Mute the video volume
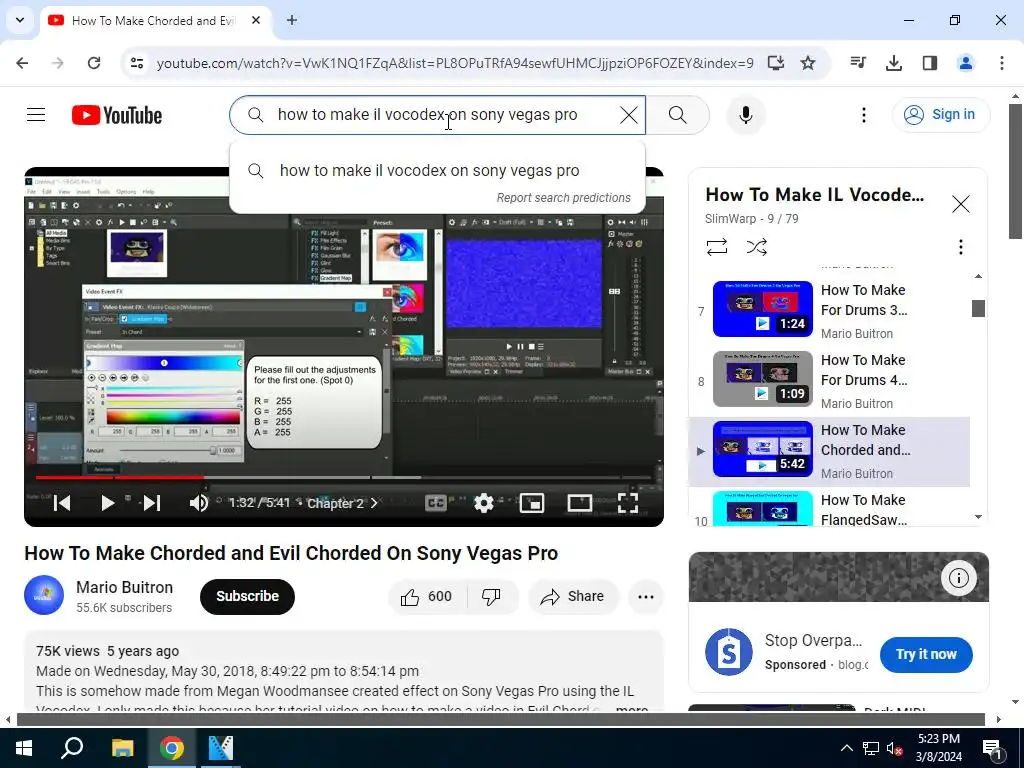Screen dimensions: 1024x768 [x=199, y=503]
